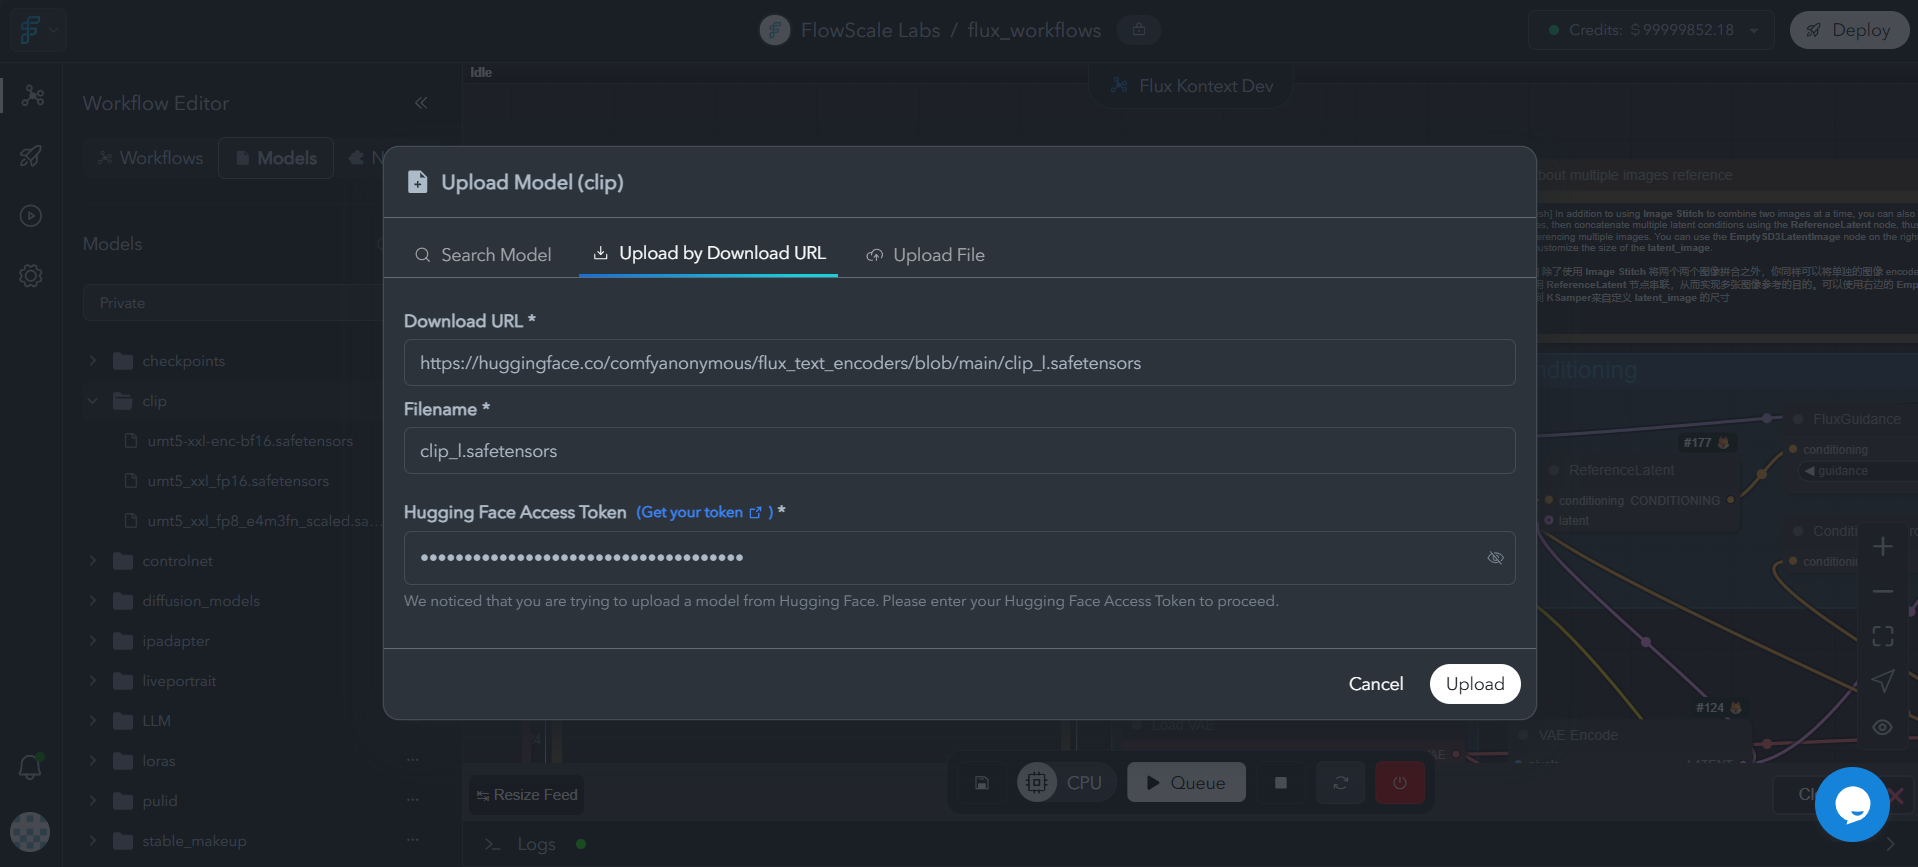The image size is (1918, 867).
Task: Open the play runs sidebar icon
Action: click(x=31, y=215)
